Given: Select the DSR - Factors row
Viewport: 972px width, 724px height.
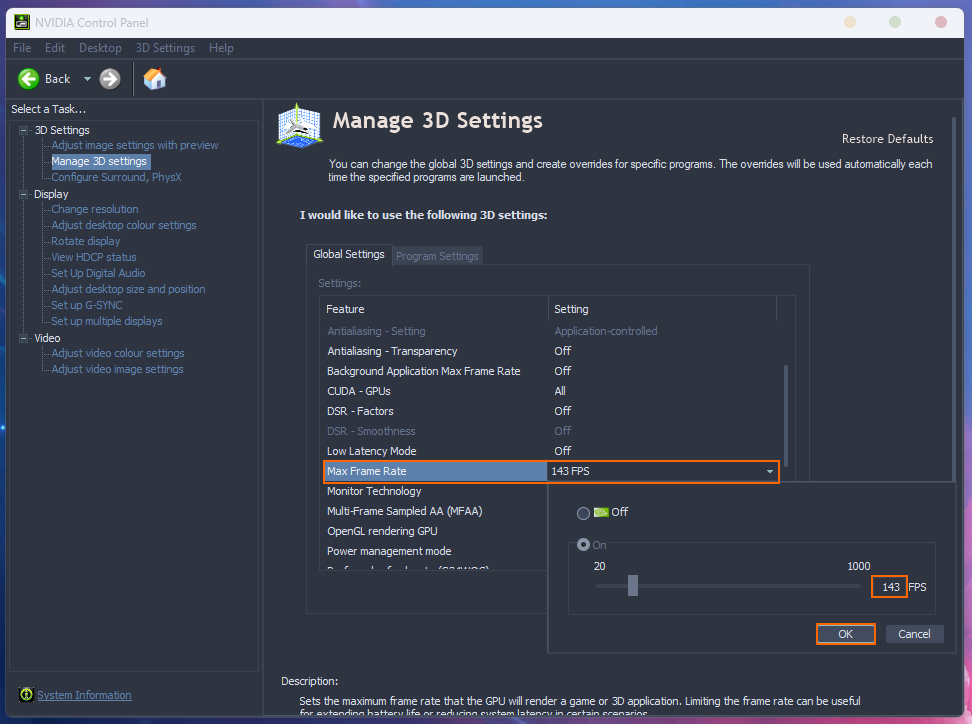Looking at the screenshot, I should 550,411.
